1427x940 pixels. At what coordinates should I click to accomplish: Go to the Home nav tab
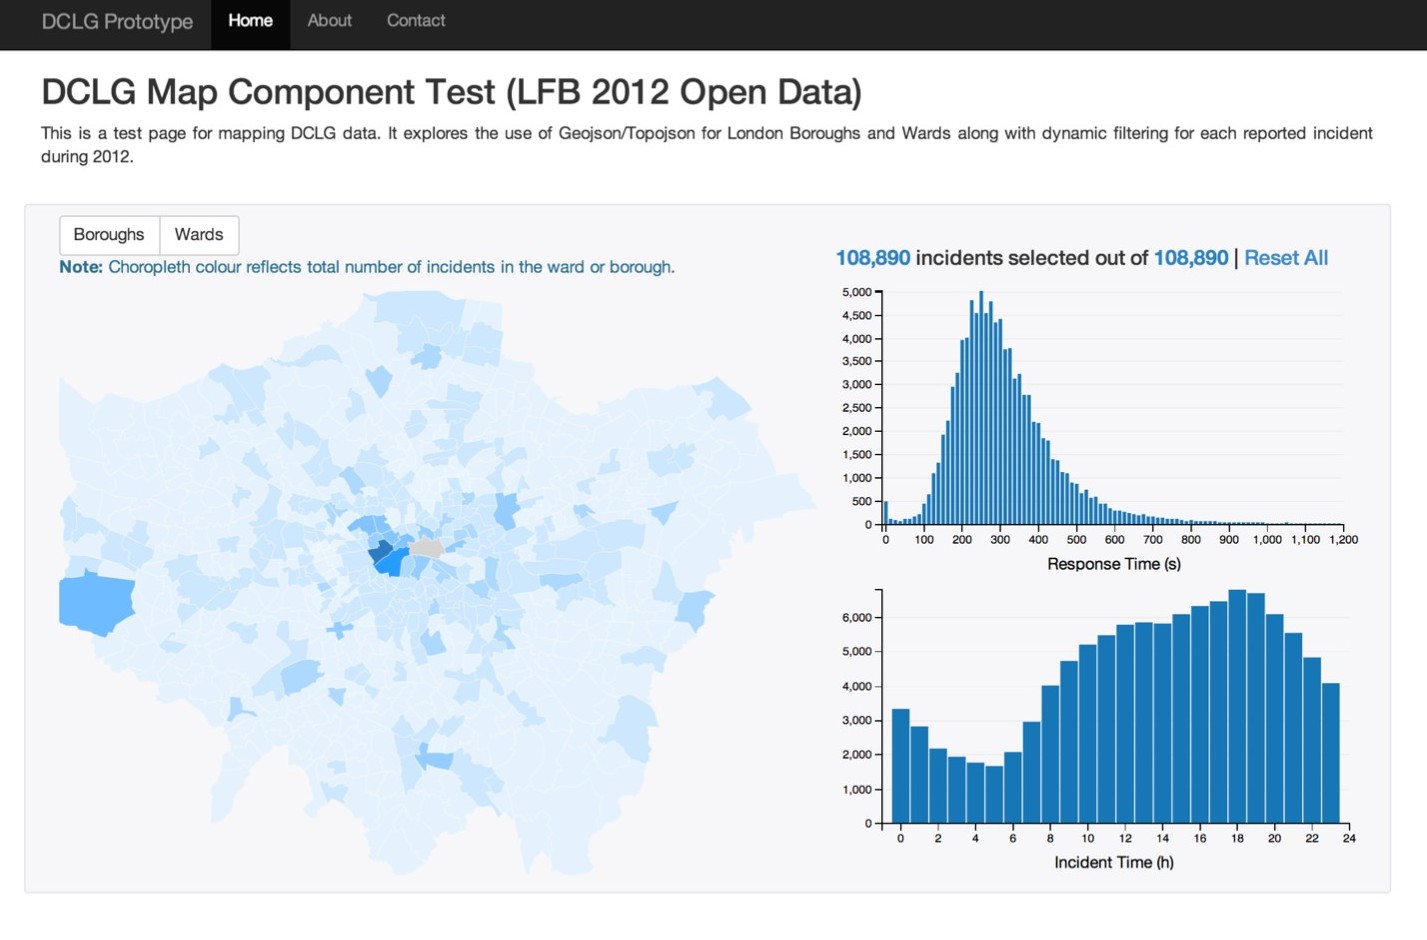coord(250,21)
